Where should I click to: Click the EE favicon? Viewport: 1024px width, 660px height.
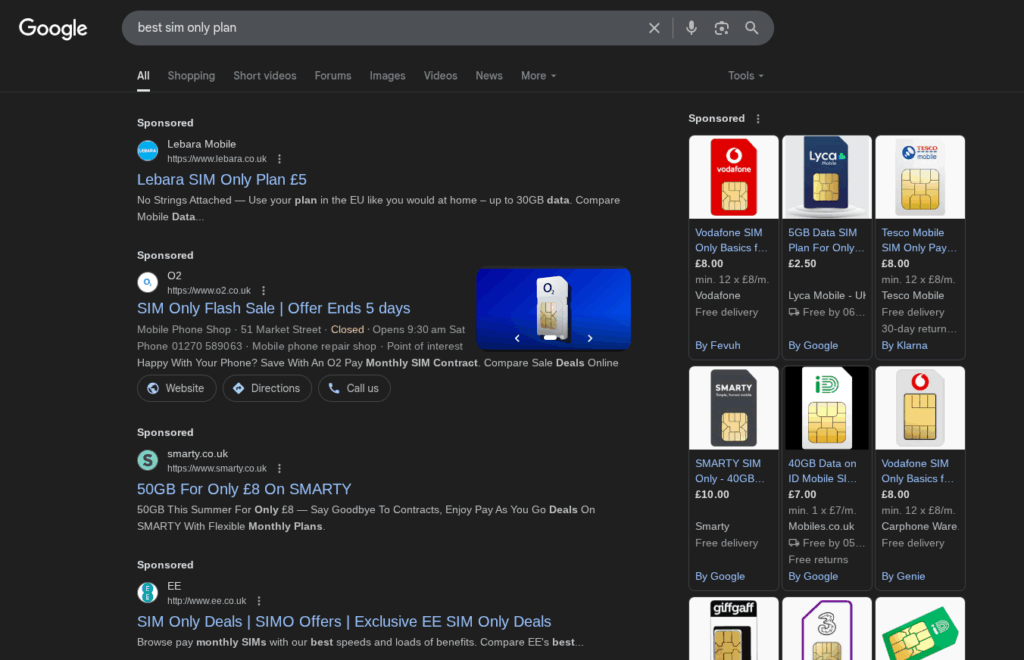pos(148,593)
